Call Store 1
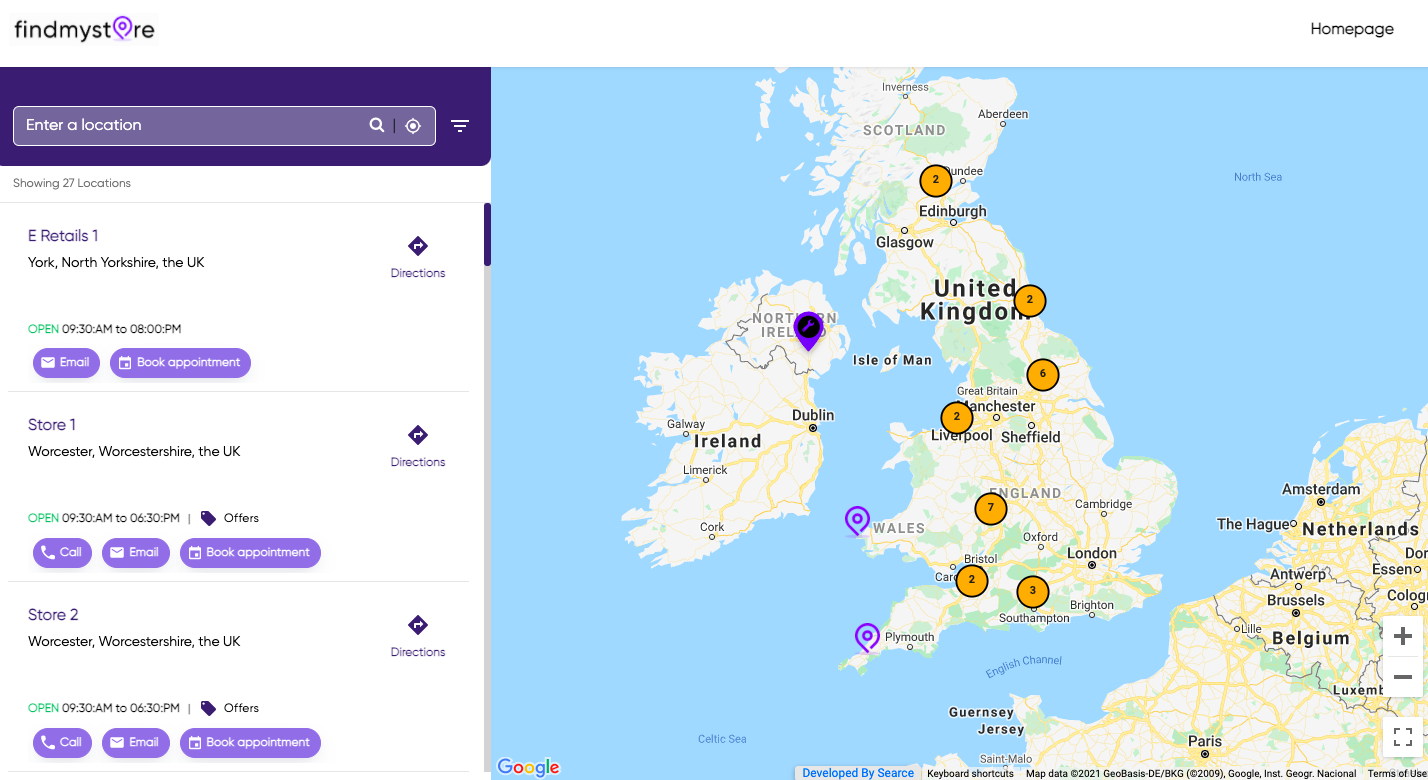This screenshot has height=780, width=1428. click(62, 553)
